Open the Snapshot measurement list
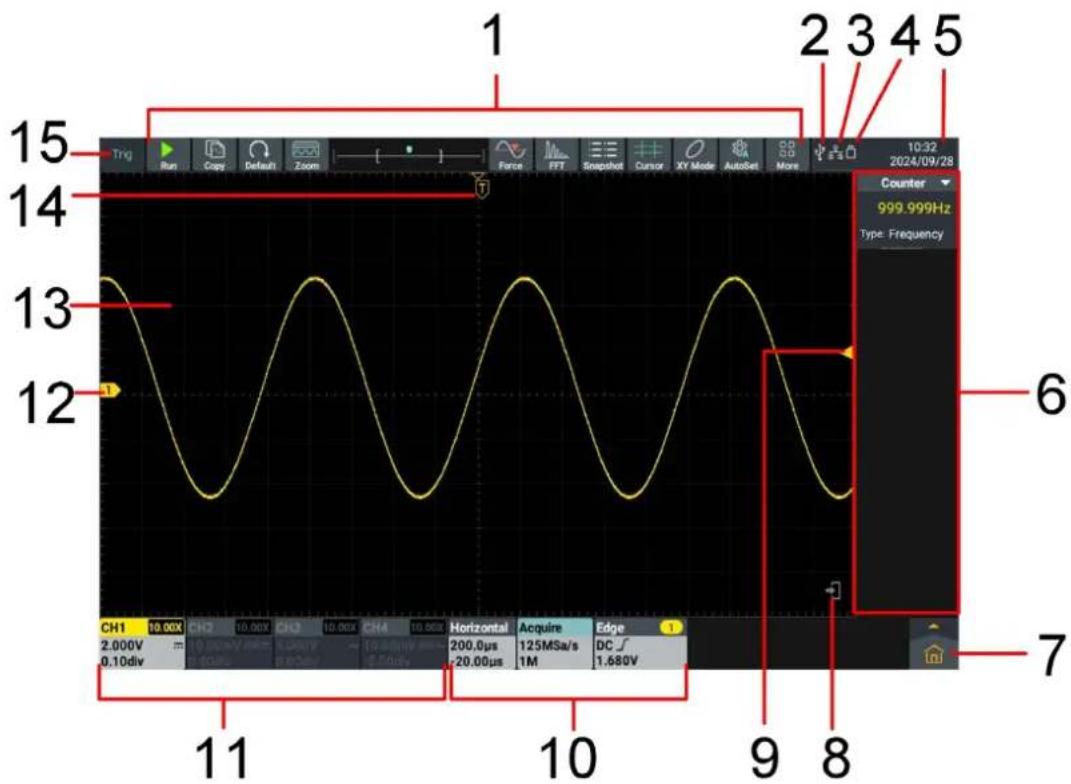The height and width of the screenshot is (784, 1071). point(602,155)
